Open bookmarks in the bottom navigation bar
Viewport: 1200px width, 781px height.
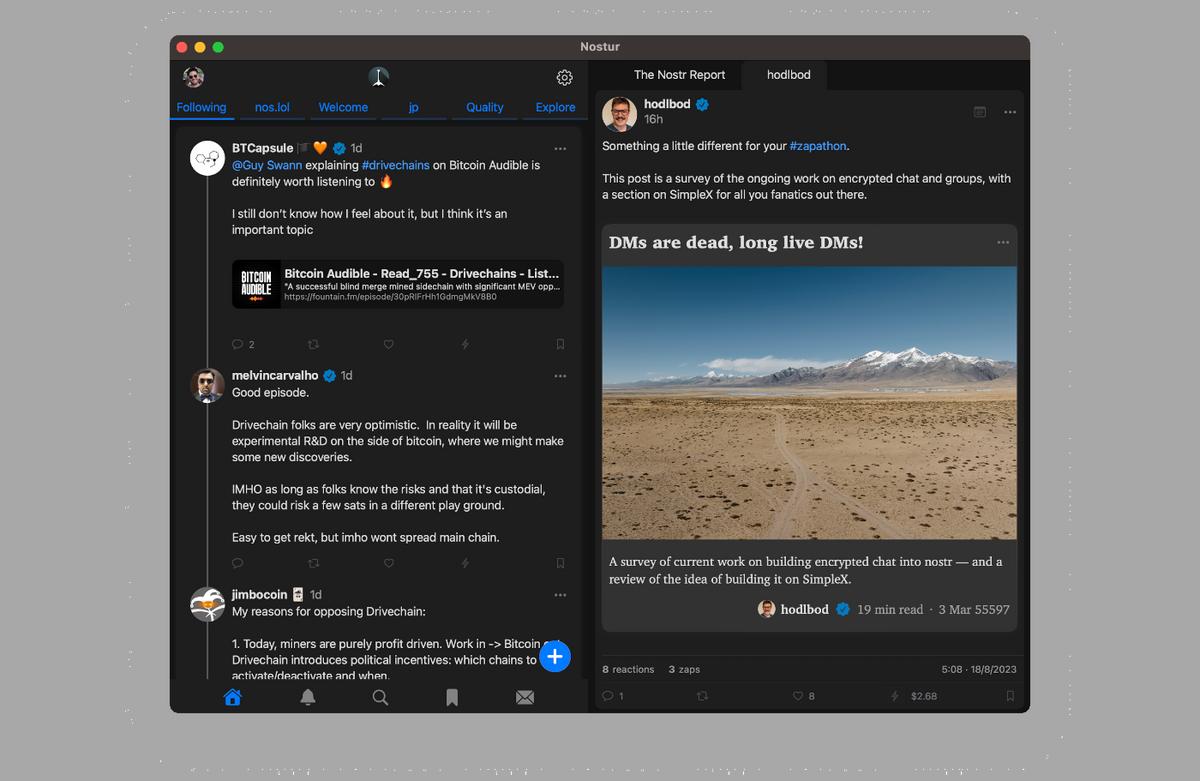coord(452,697)
